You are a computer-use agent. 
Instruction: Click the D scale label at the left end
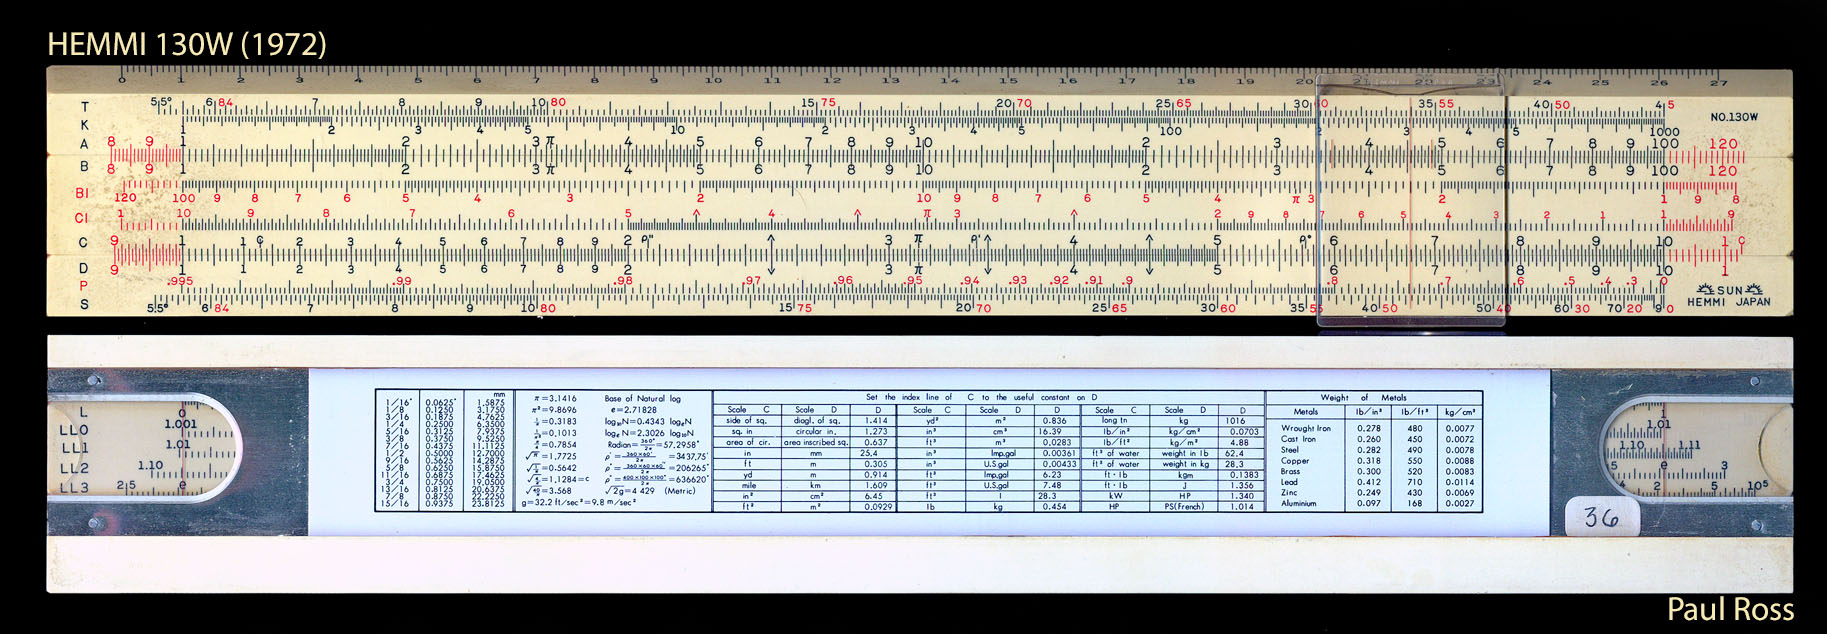[84, 268]
